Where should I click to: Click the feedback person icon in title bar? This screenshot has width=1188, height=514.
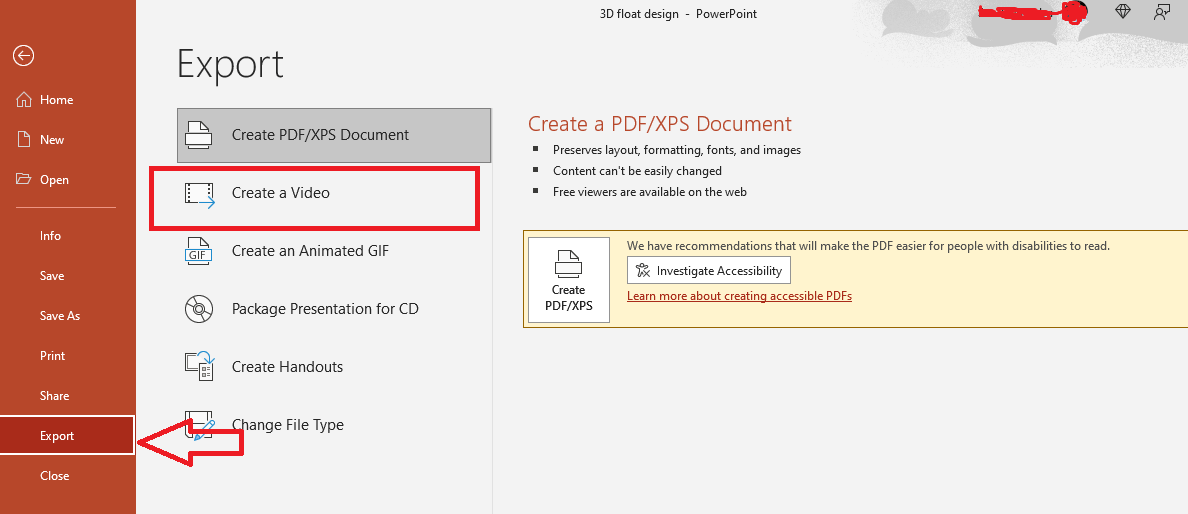tap(1161, 12)
